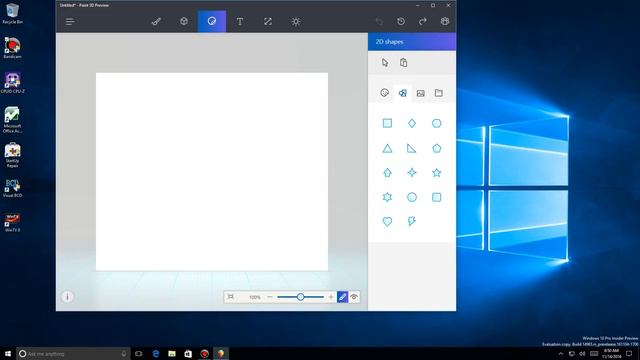Pick the rounded square shape
This screenshot has width=640, height=360.
pyautogui.click(x=437, y=197)
